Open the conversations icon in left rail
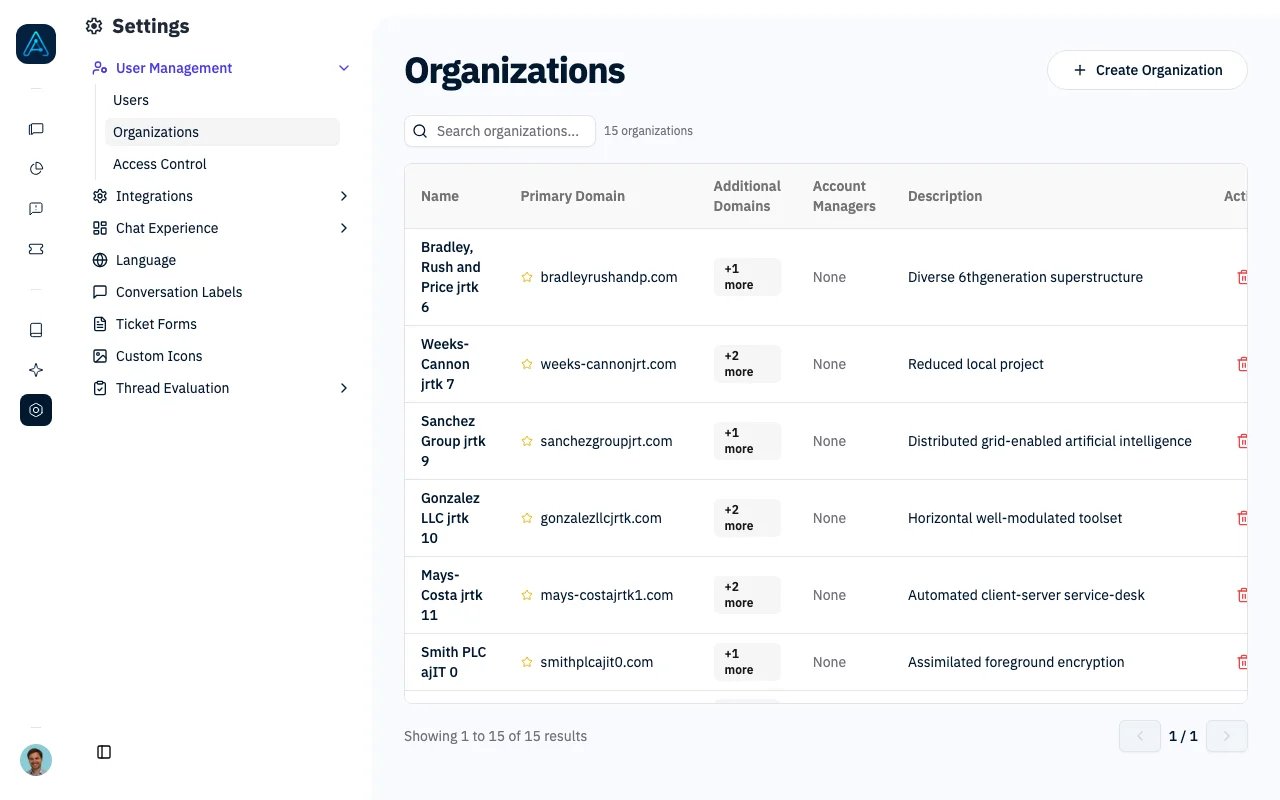The width and height of the screenshot is (1280, 800). (x=36, y=129)
